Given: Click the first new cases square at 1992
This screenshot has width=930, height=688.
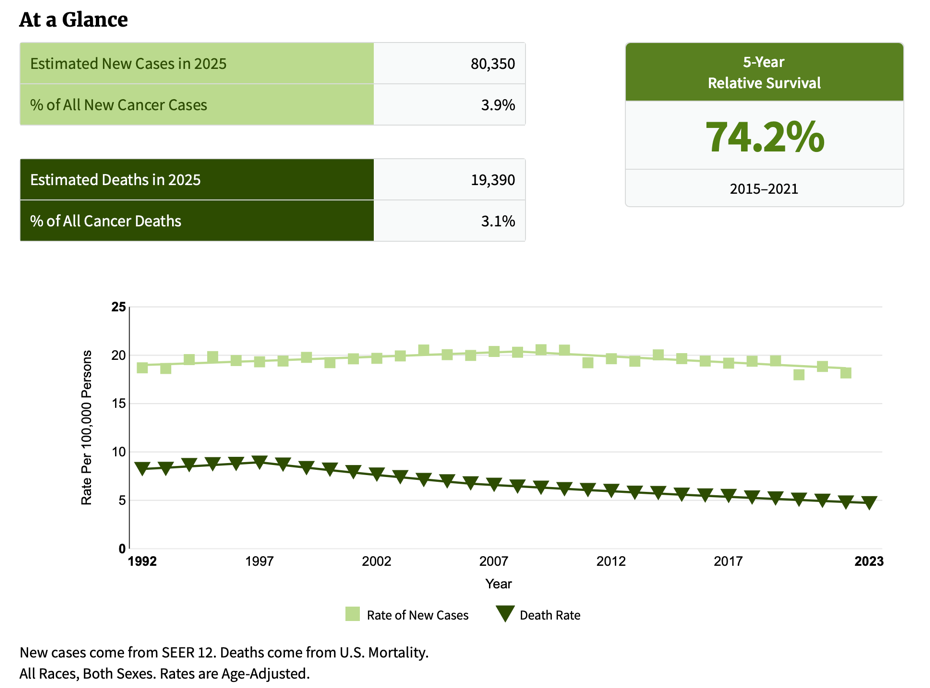Looking at the screenshot, I should (x=142, y=368).
